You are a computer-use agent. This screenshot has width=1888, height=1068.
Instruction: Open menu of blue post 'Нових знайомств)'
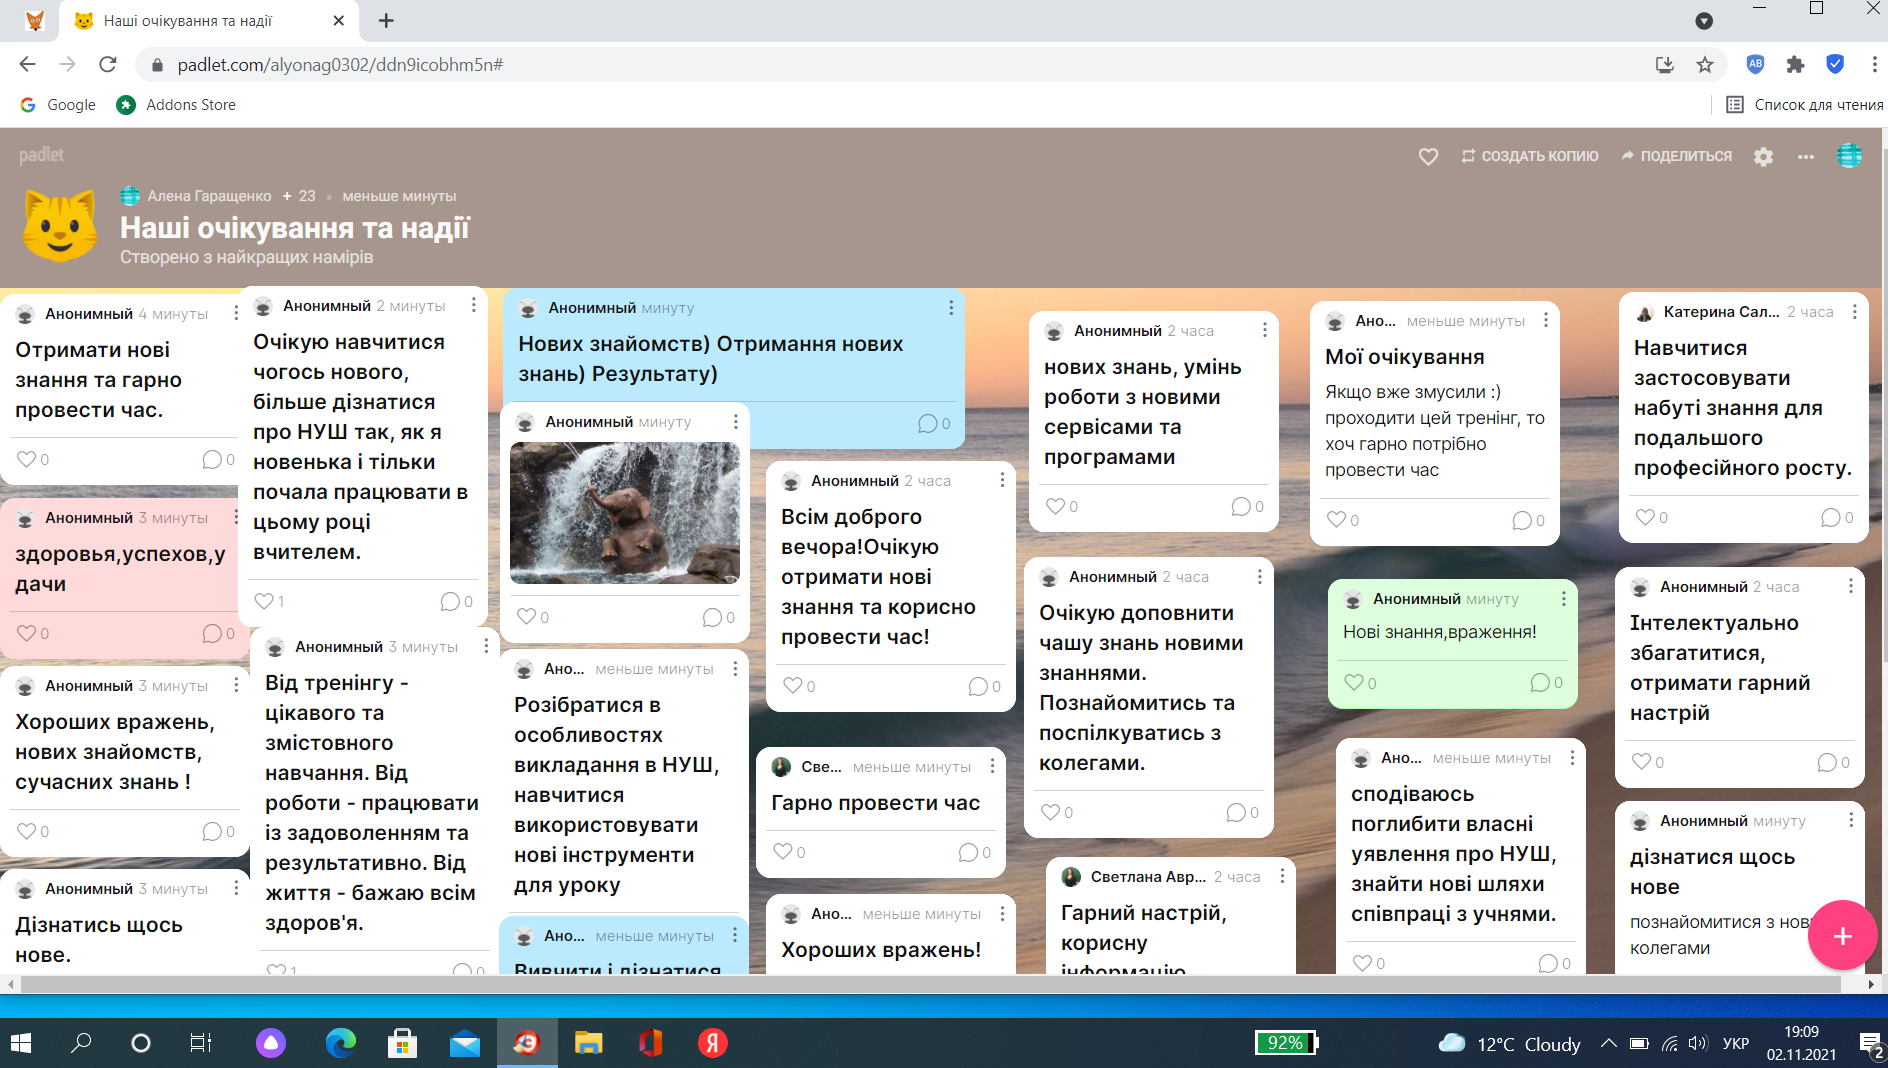[951, 307]
